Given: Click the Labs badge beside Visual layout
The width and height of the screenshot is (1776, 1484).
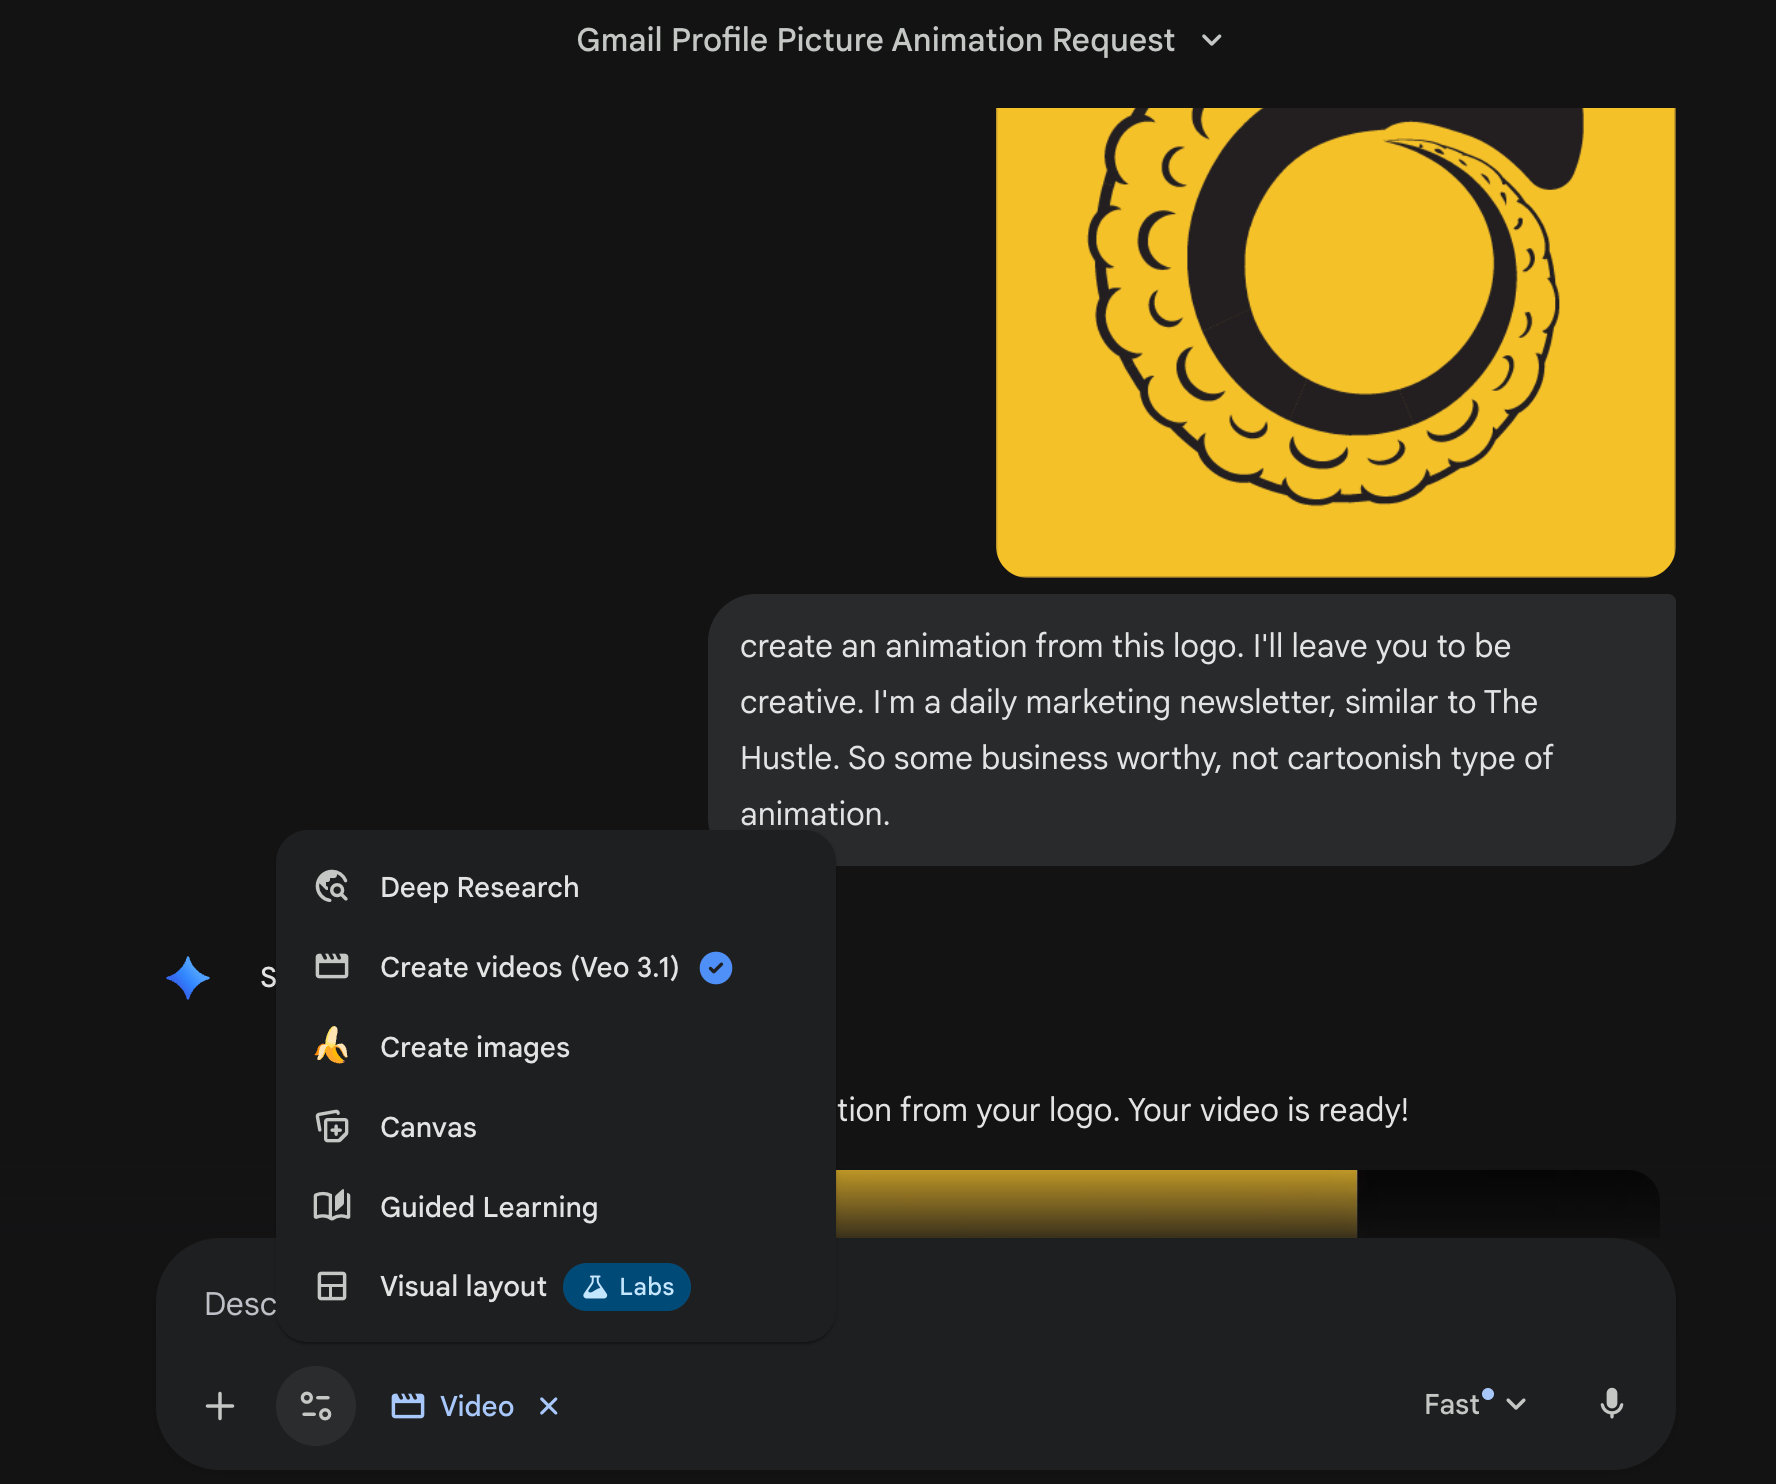Looking at the screenshot, I should [x=627, y=1287].
